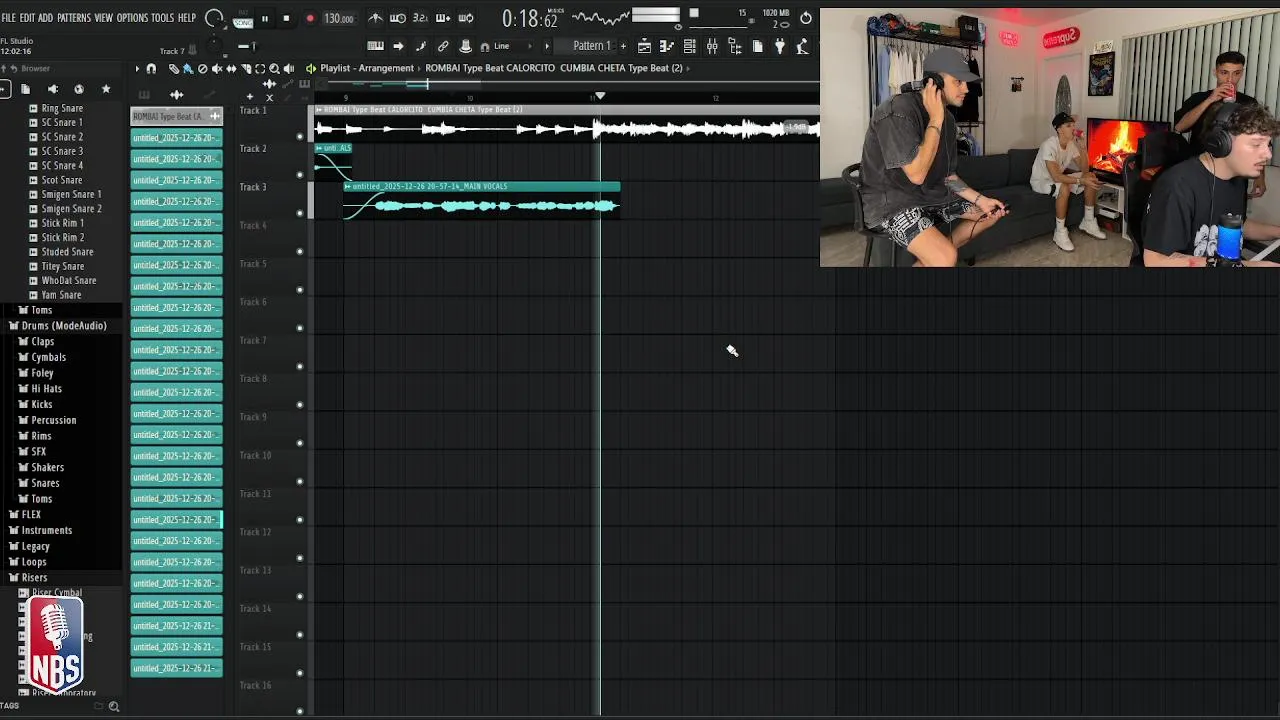The height and width of the screenshot is (720, 1280).
Task: Toggle the 3.2.1 countdown before recording
Action: [x=420, y=18]
